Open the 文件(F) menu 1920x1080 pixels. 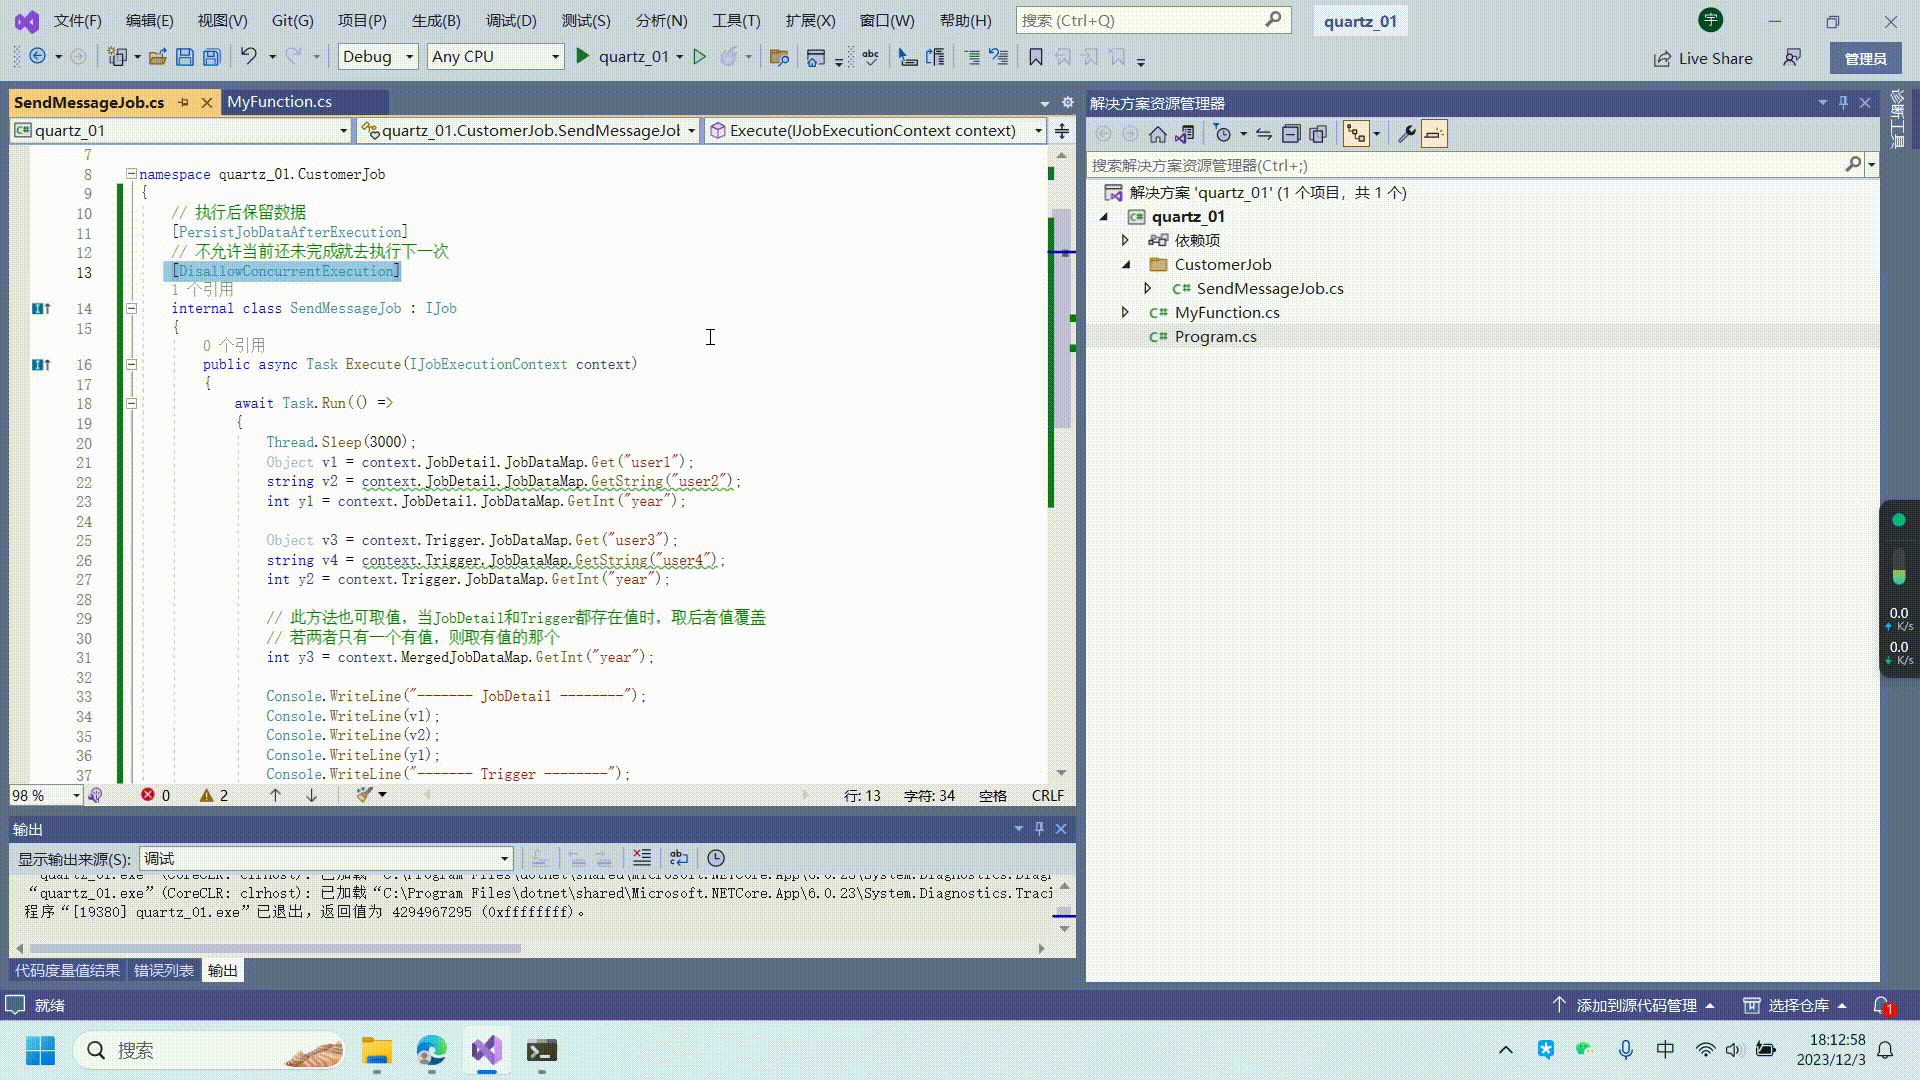pos(77,20)
